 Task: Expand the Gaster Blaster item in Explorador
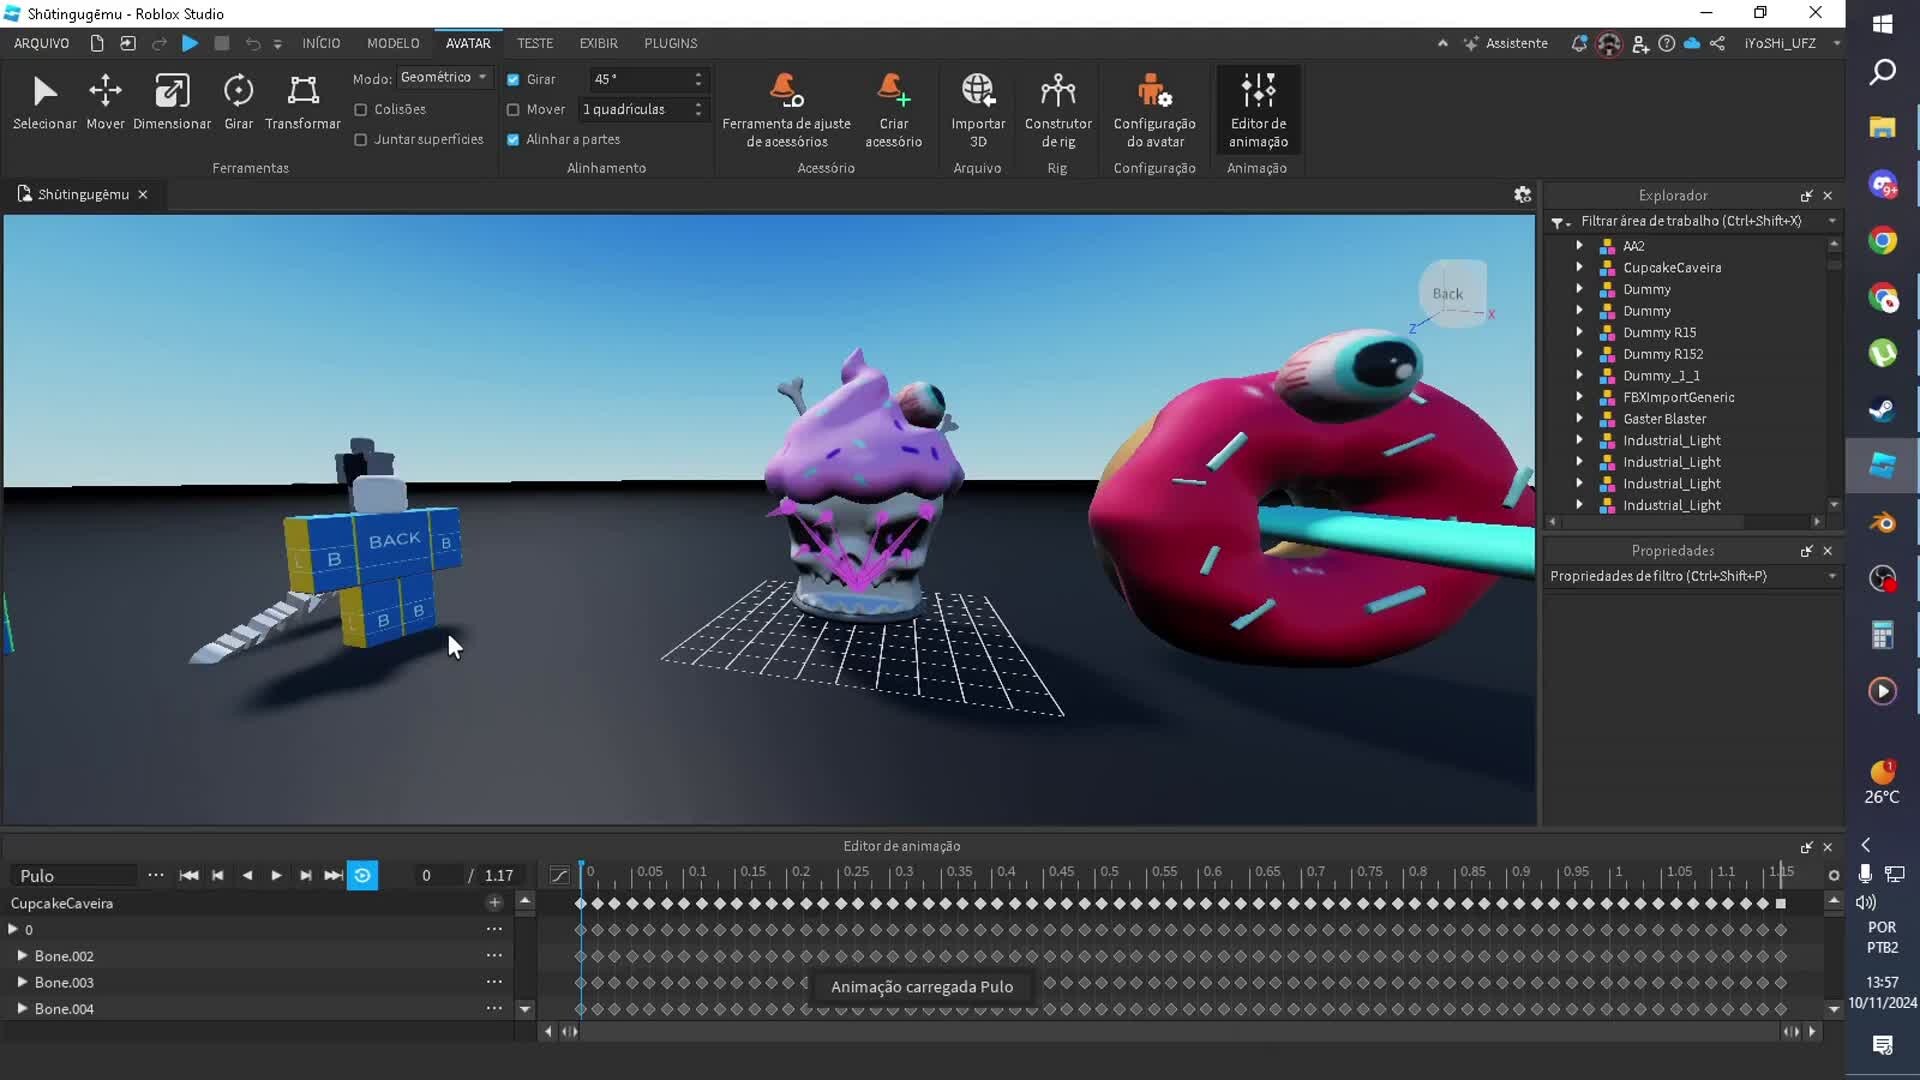1580,419
